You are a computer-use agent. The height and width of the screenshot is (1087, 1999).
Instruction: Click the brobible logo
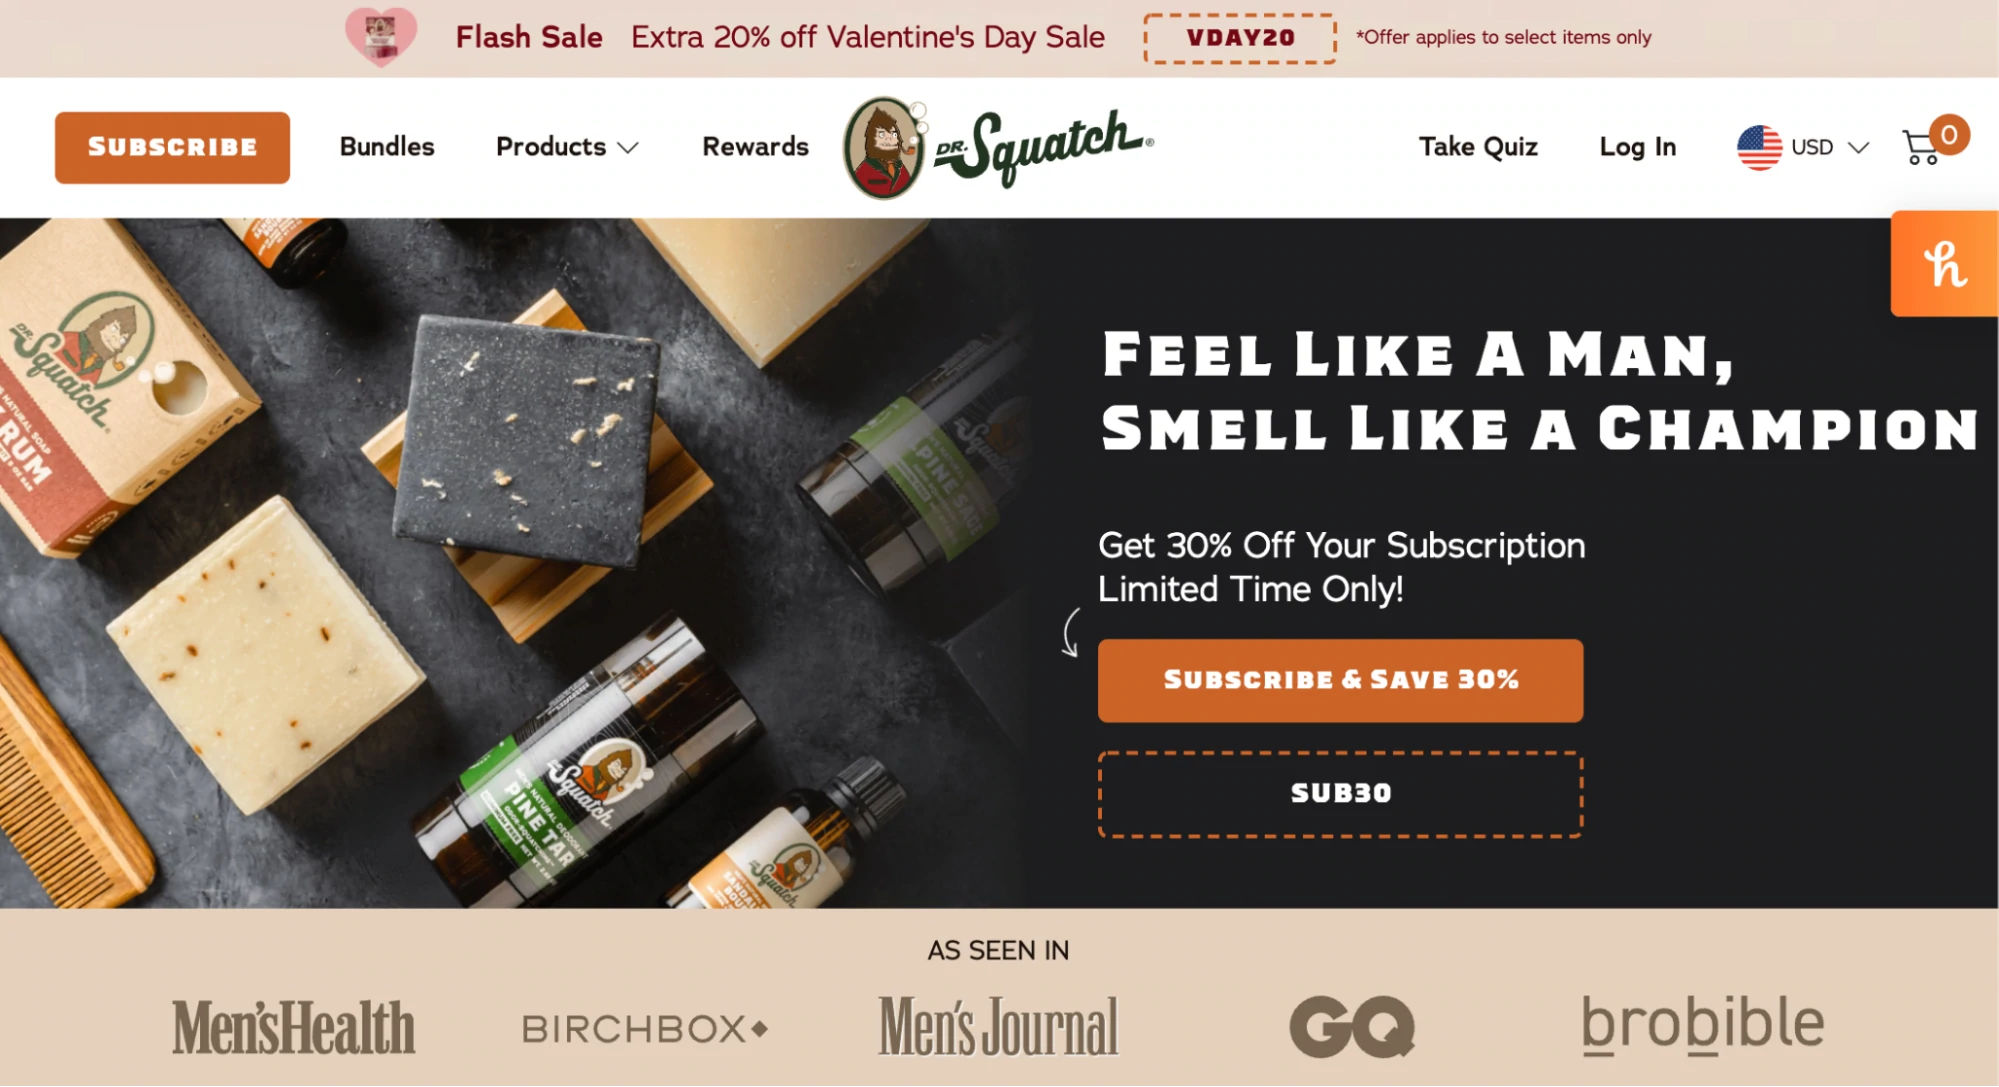point(1702,1025)
